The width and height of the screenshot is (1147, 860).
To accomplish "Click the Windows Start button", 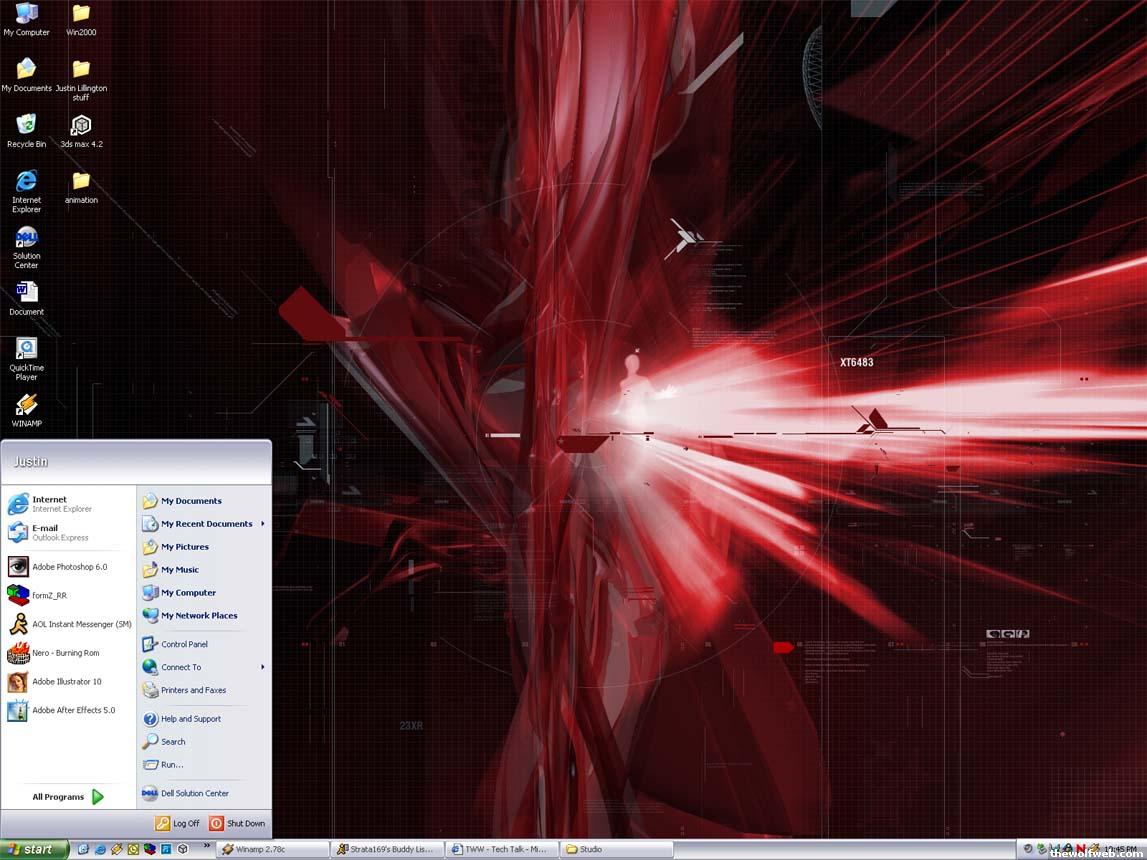I will (34, 849).
